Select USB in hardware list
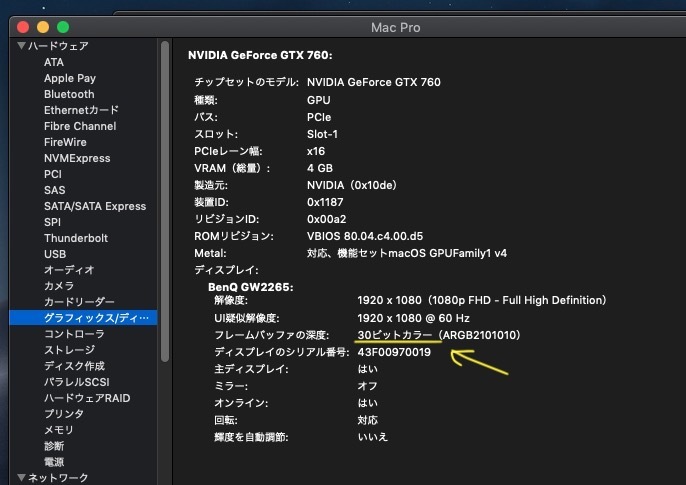 point(55,254)
